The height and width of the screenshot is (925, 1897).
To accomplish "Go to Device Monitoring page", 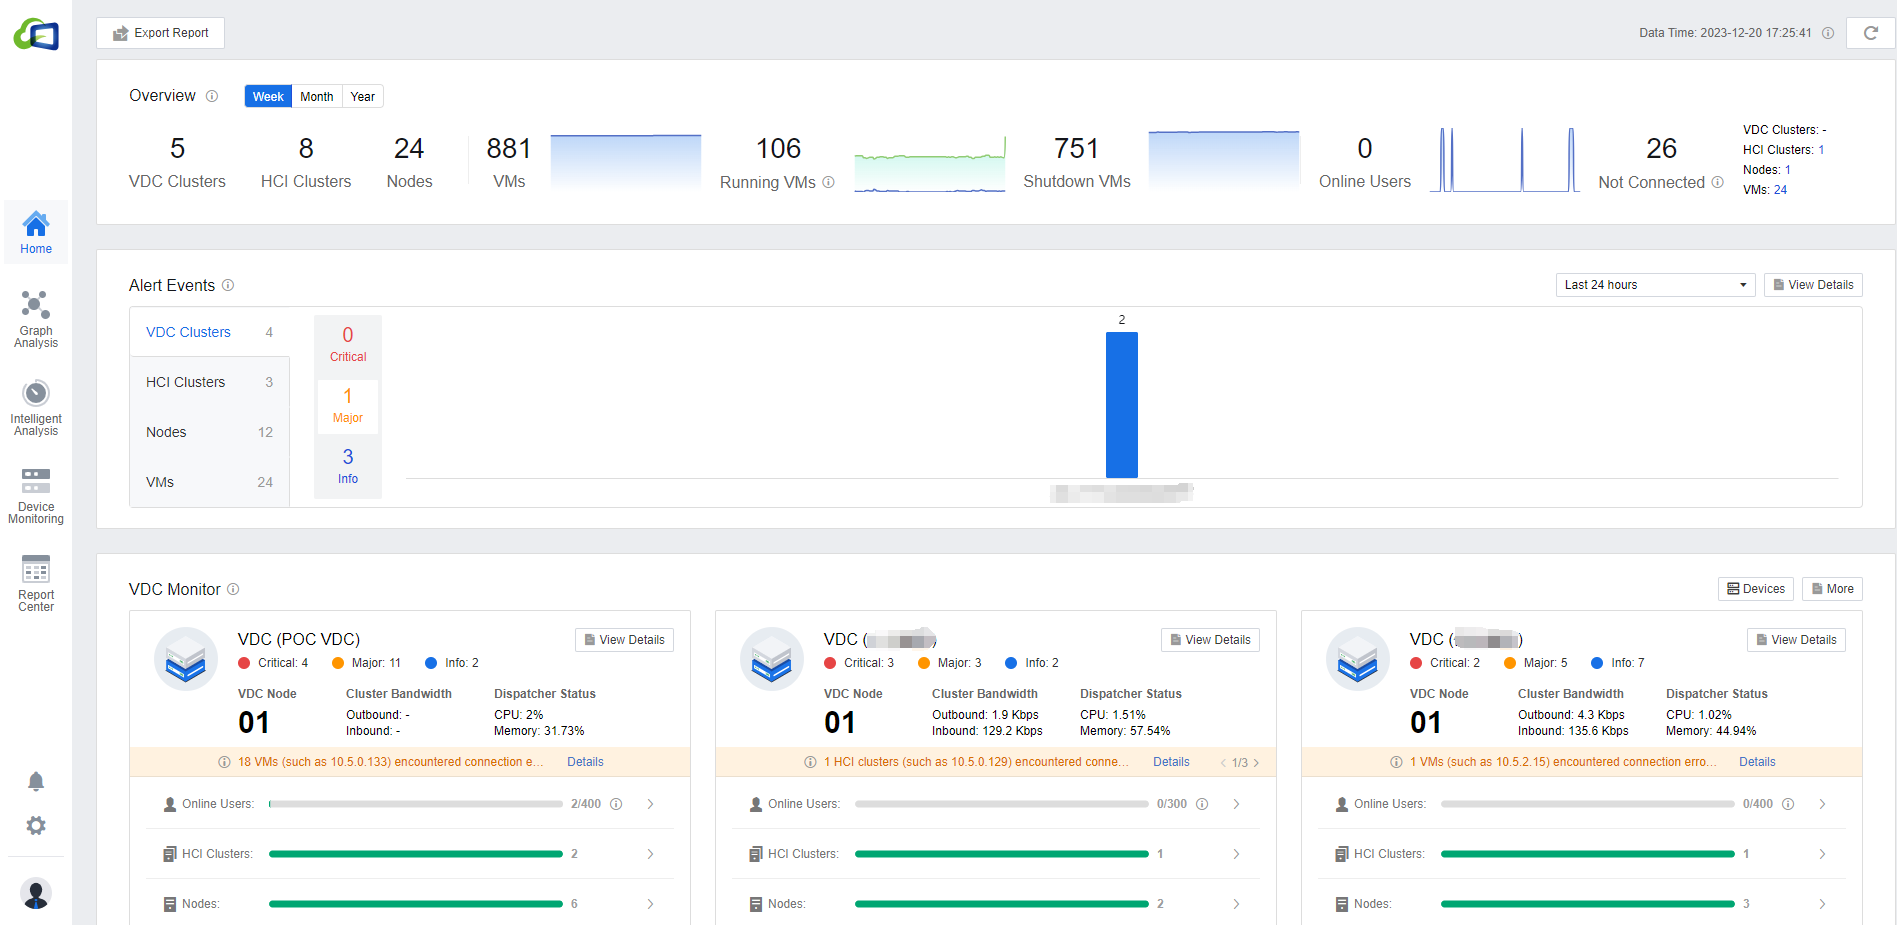I will coord(36,495).
